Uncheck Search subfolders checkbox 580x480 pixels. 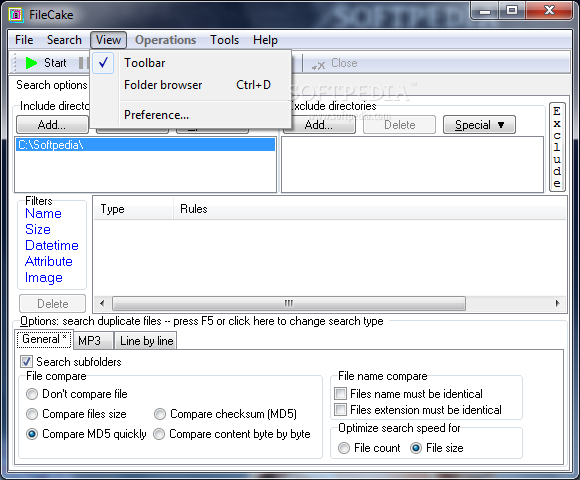pos(27,362)
